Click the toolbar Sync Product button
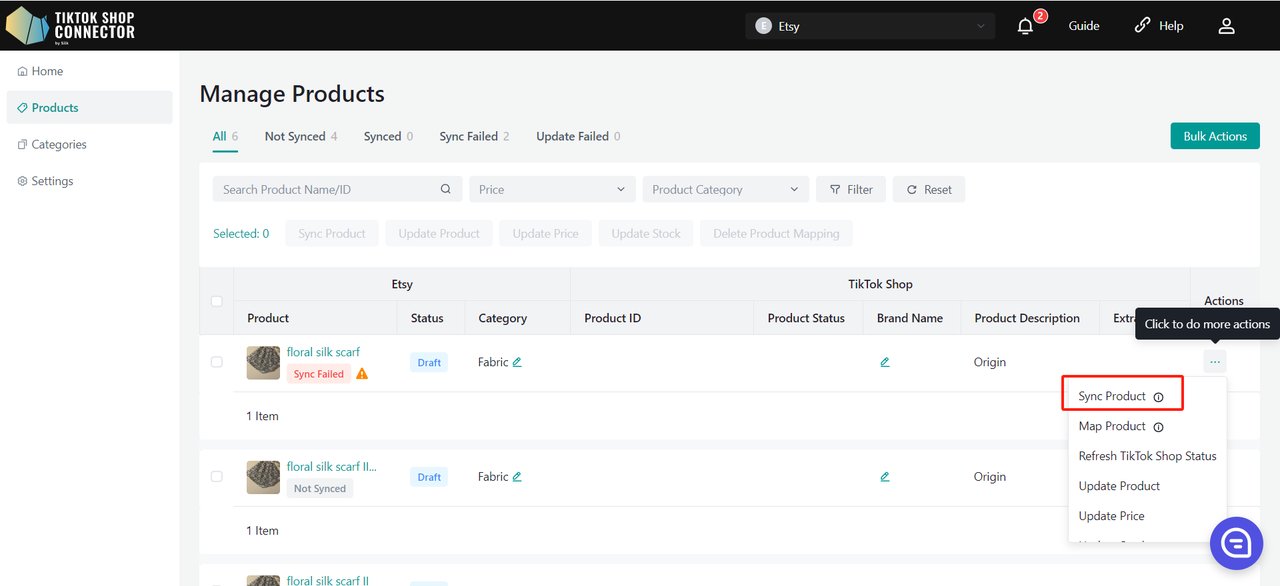This screenshot has width=1280, height=586. click(x=332, y=234)
